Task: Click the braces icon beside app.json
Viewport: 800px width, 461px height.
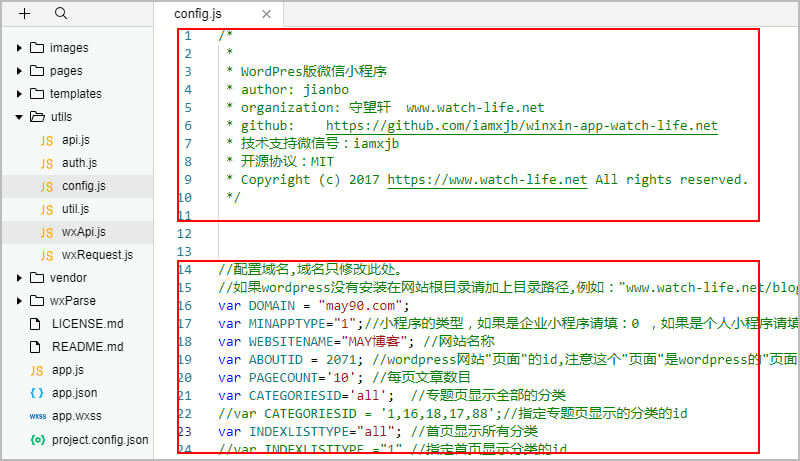Action: click(37, 393)
